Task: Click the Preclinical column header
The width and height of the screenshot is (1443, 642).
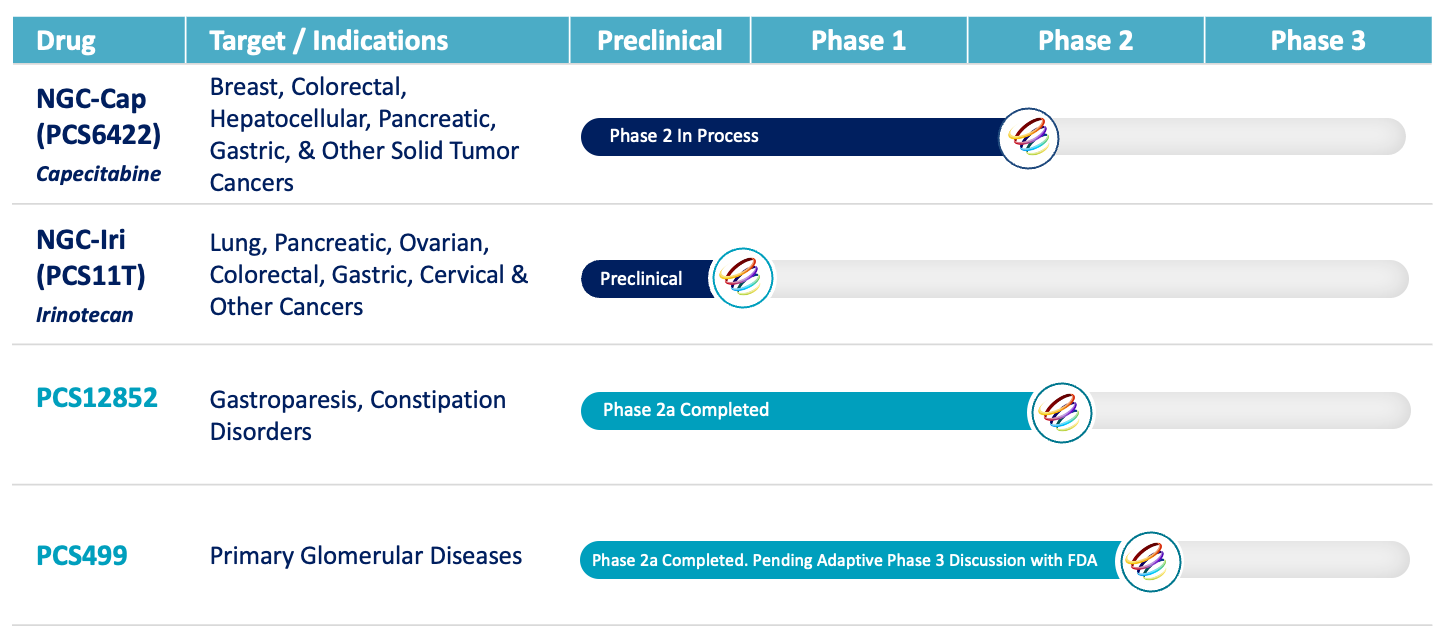Action: (660, 41)
